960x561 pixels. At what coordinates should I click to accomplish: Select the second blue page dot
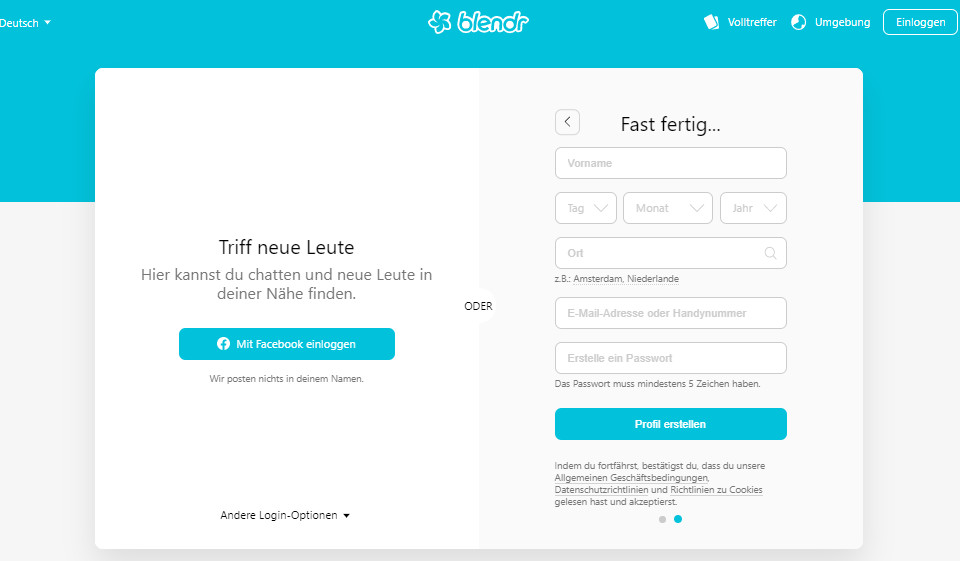(x=678, y=520)
